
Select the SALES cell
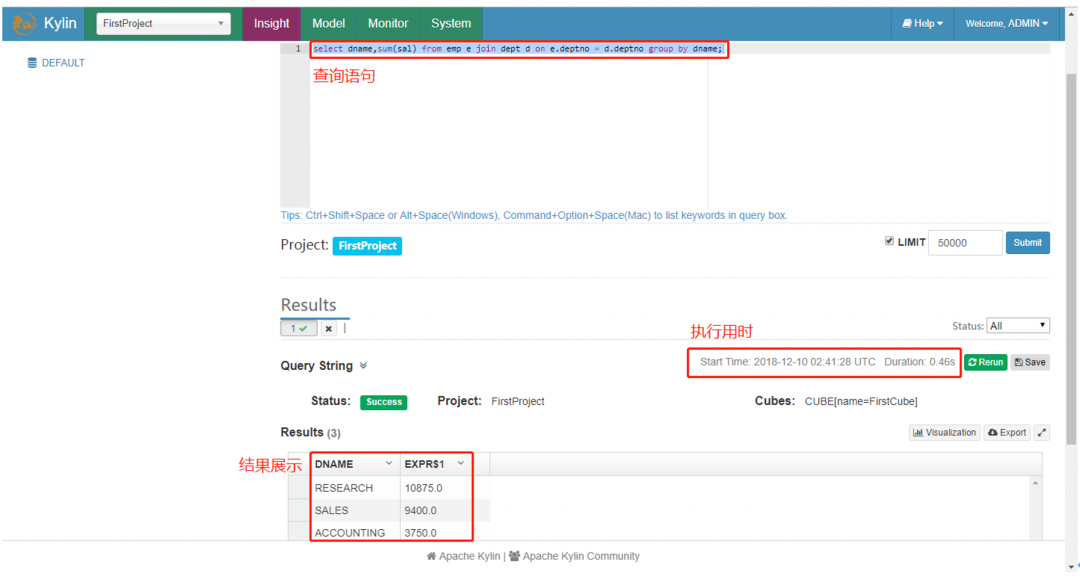(355, 510)
